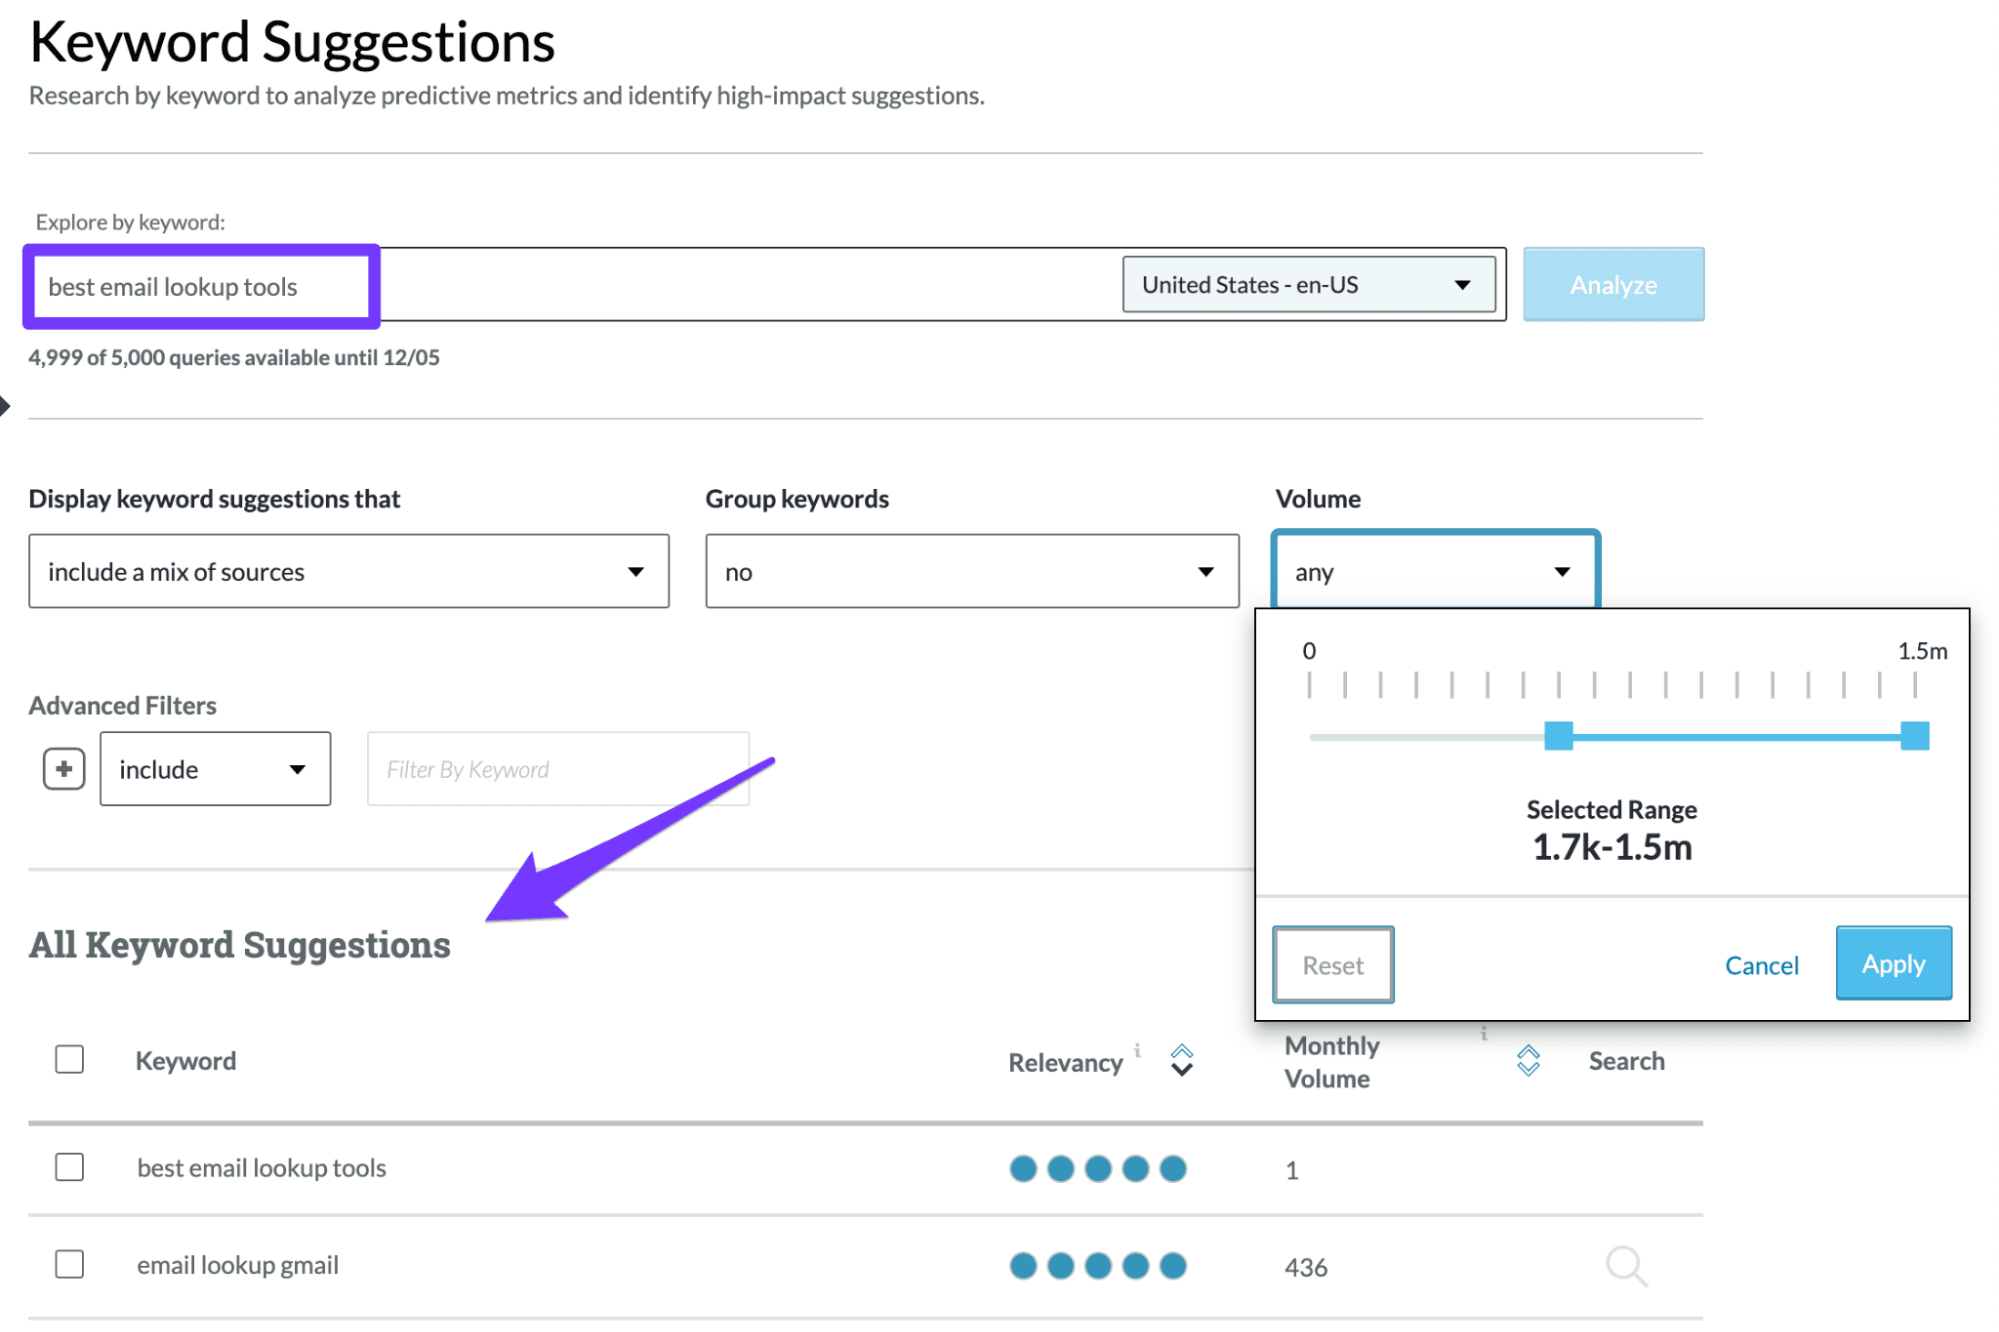Open the United States - en-US locale dropdown
This screenshot has width=1999, height=1332.
click(x=1308, y=284)
